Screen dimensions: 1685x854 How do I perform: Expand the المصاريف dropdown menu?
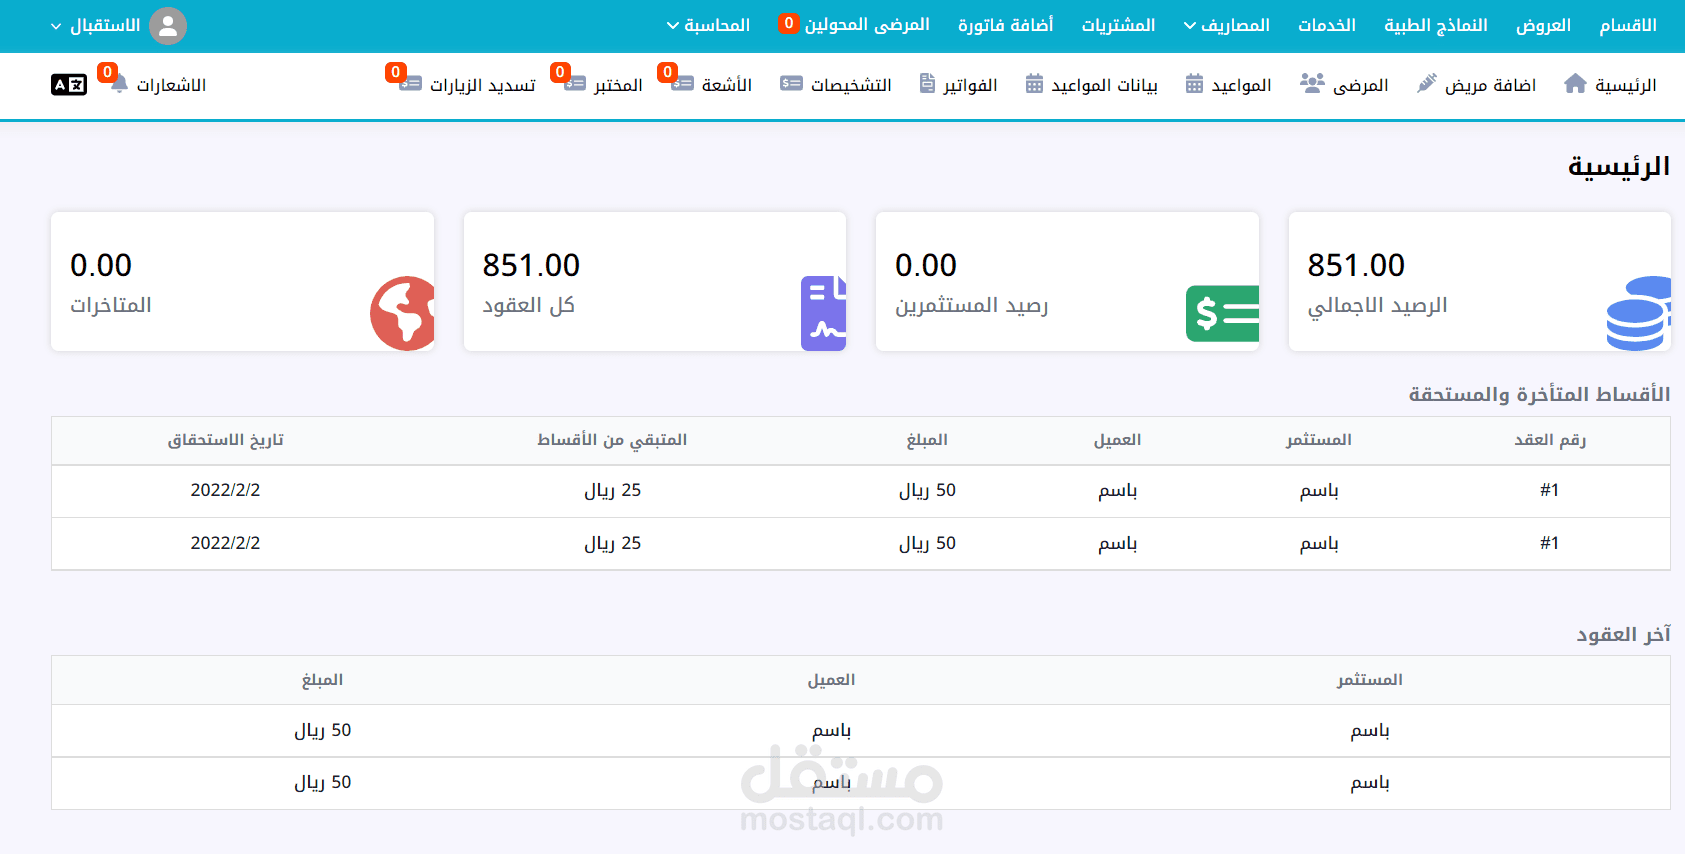[x=1227, y=25]
